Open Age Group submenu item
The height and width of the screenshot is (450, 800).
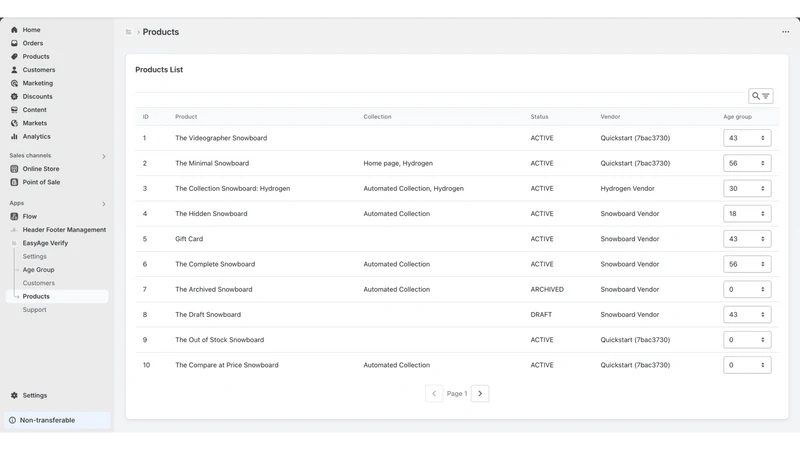(38, 269)
